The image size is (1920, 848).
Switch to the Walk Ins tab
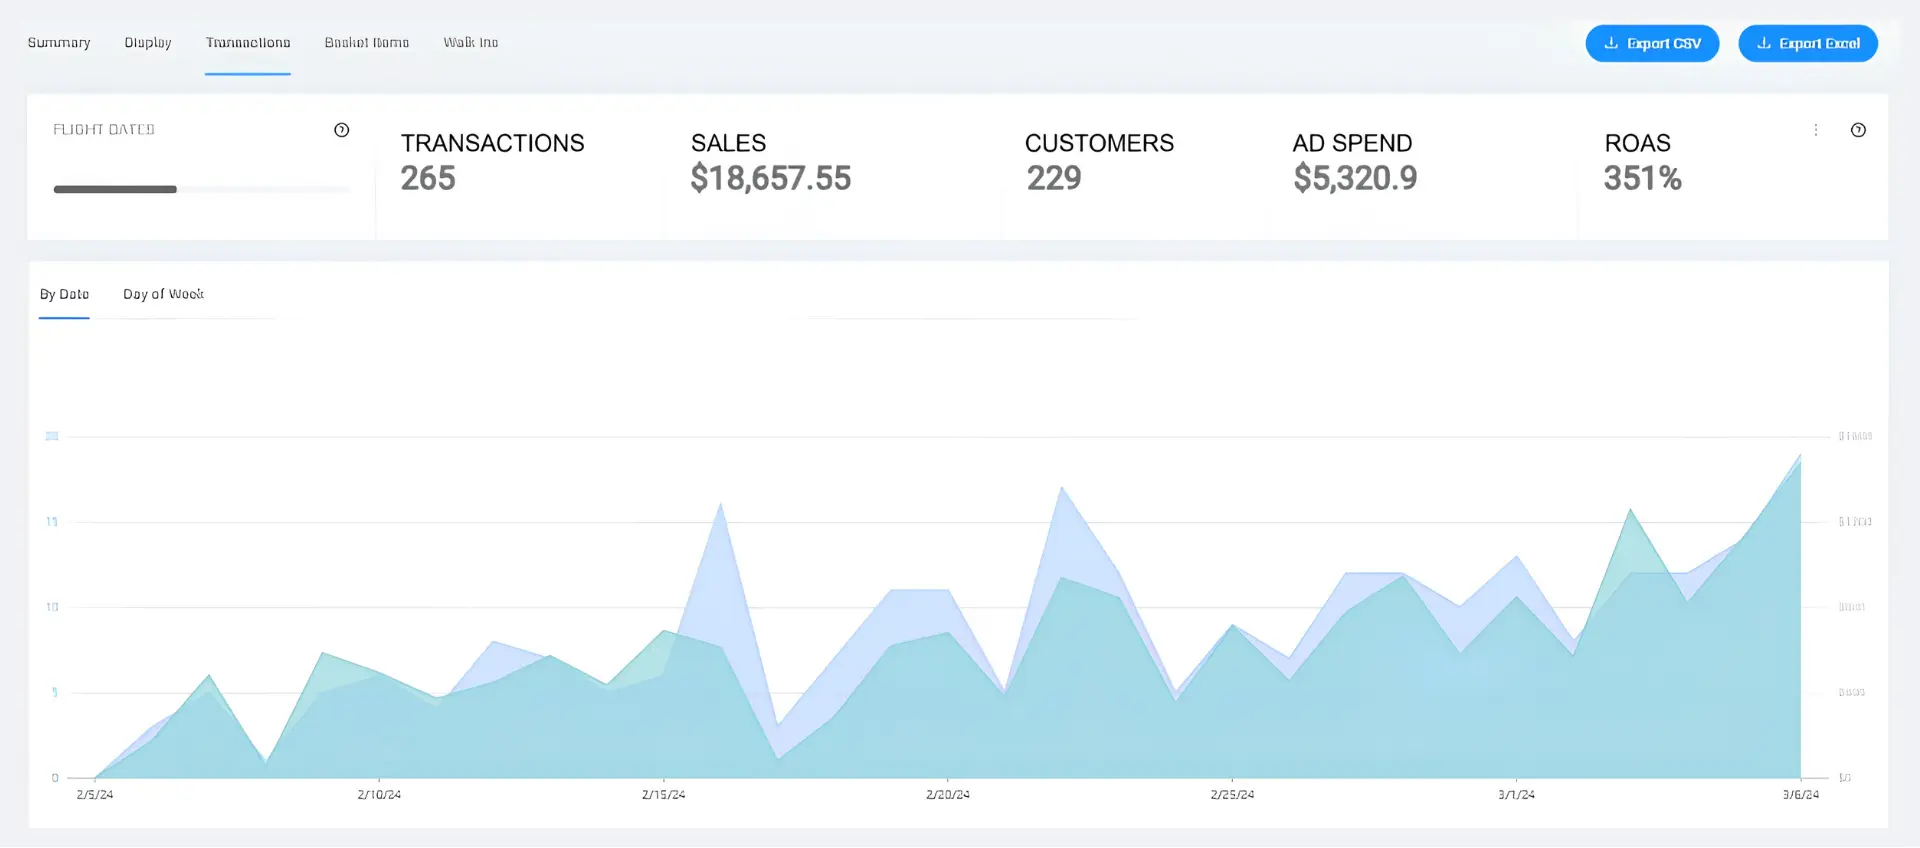click(x=471, y=43)
